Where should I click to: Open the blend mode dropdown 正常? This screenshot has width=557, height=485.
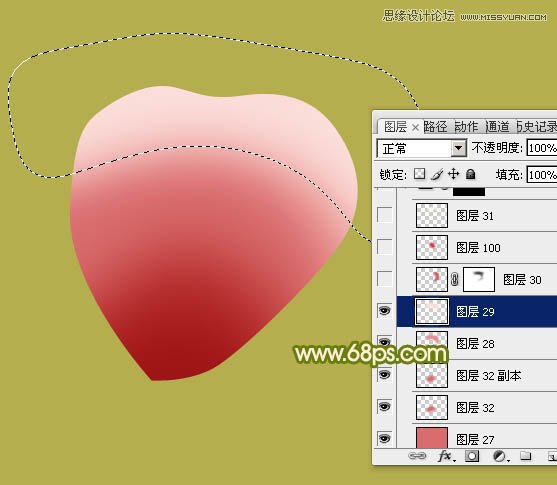[x=421, y=148]
